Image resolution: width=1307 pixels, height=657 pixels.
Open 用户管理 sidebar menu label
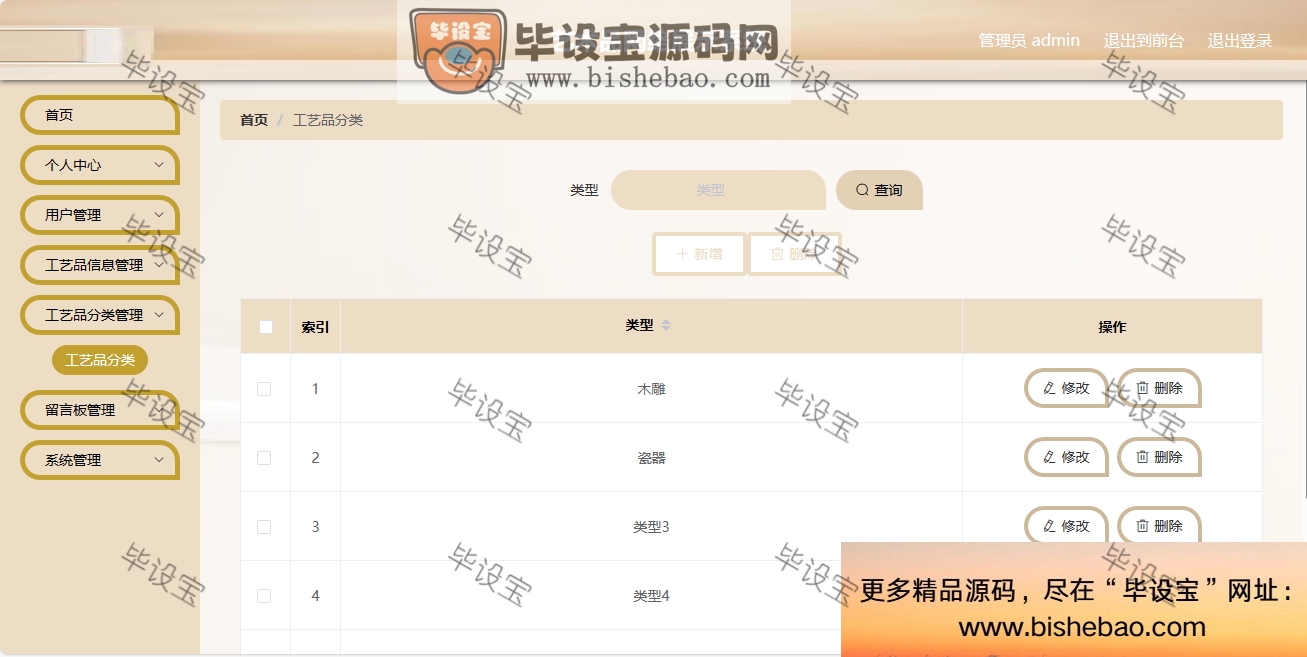click(73, 215)
